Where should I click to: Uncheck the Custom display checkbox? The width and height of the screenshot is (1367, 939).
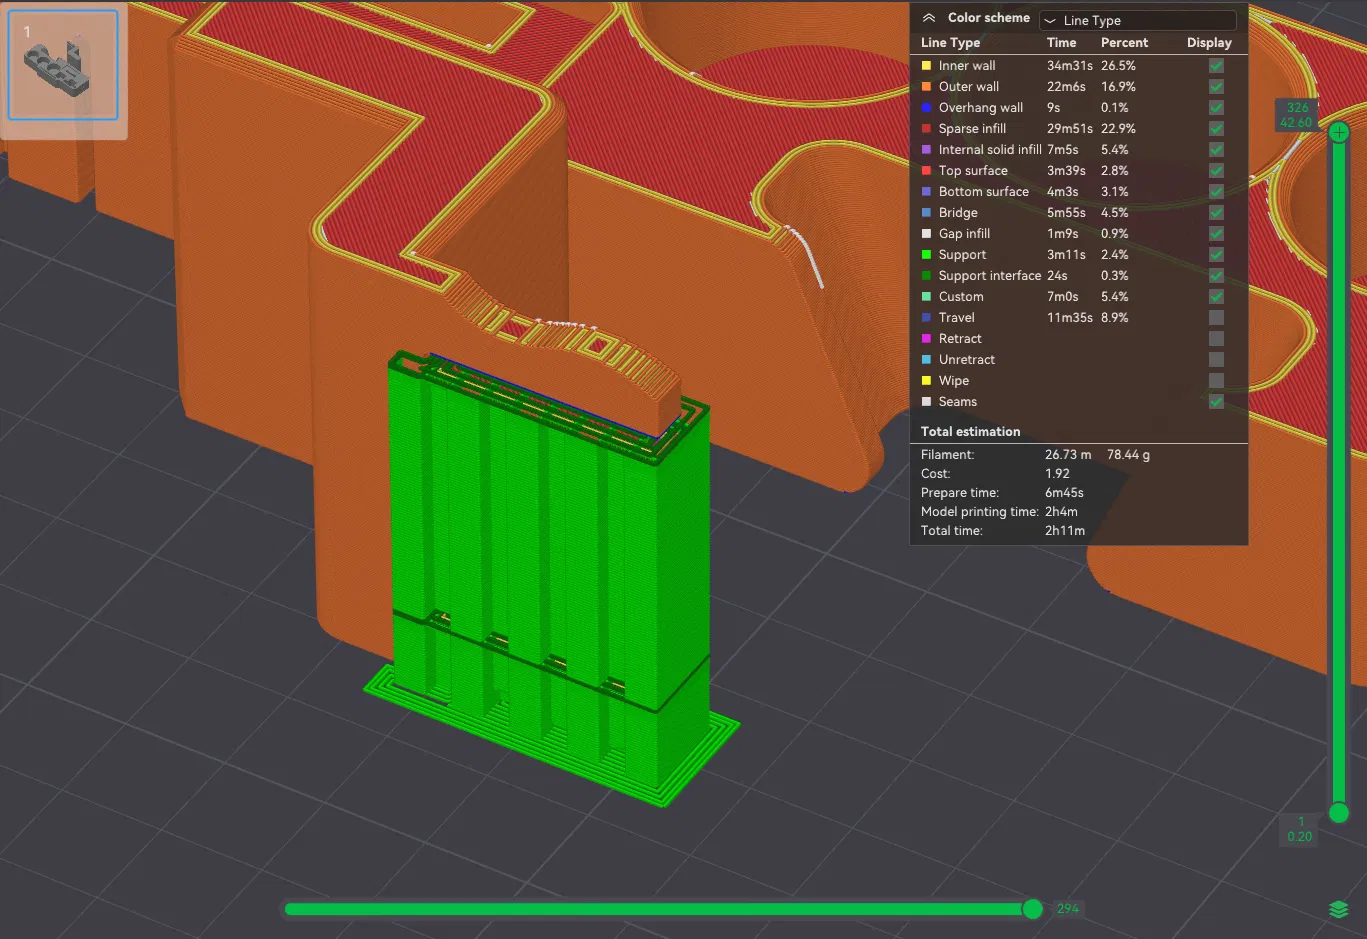(x=1216, y=297)
